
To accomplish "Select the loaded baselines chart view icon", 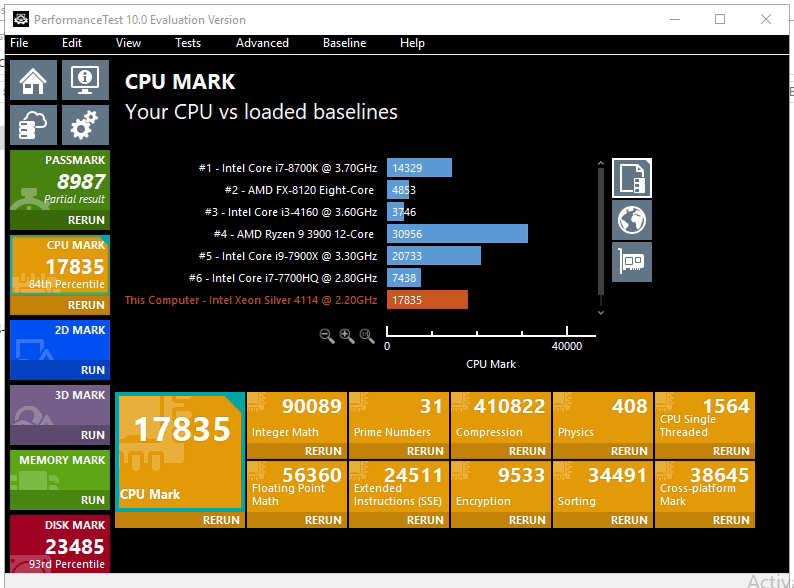I will pos(632,178).
